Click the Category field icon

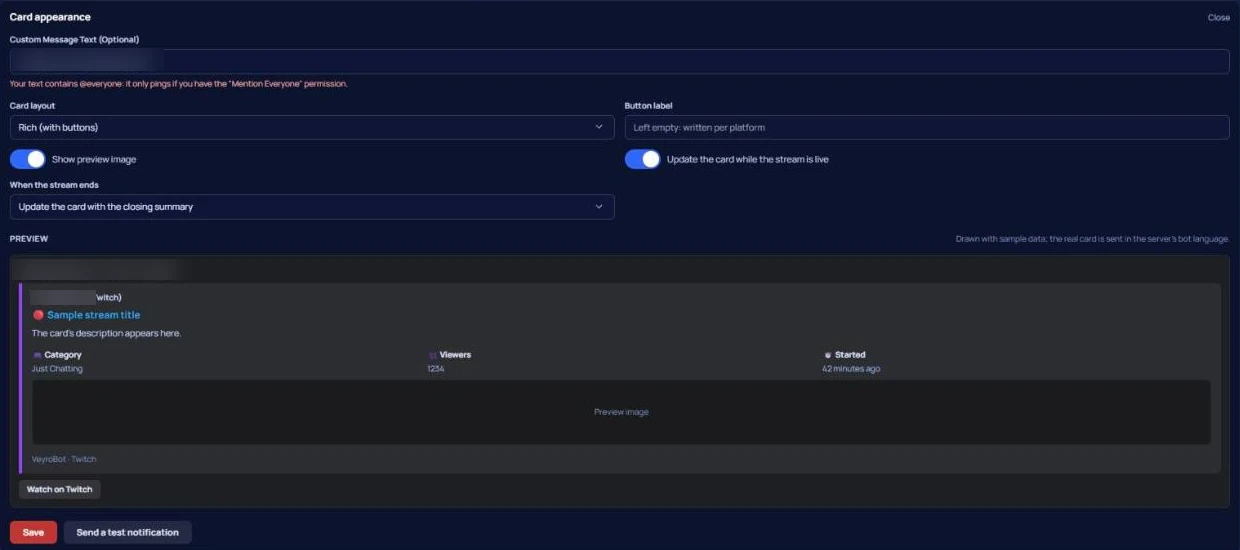point(37,355)
